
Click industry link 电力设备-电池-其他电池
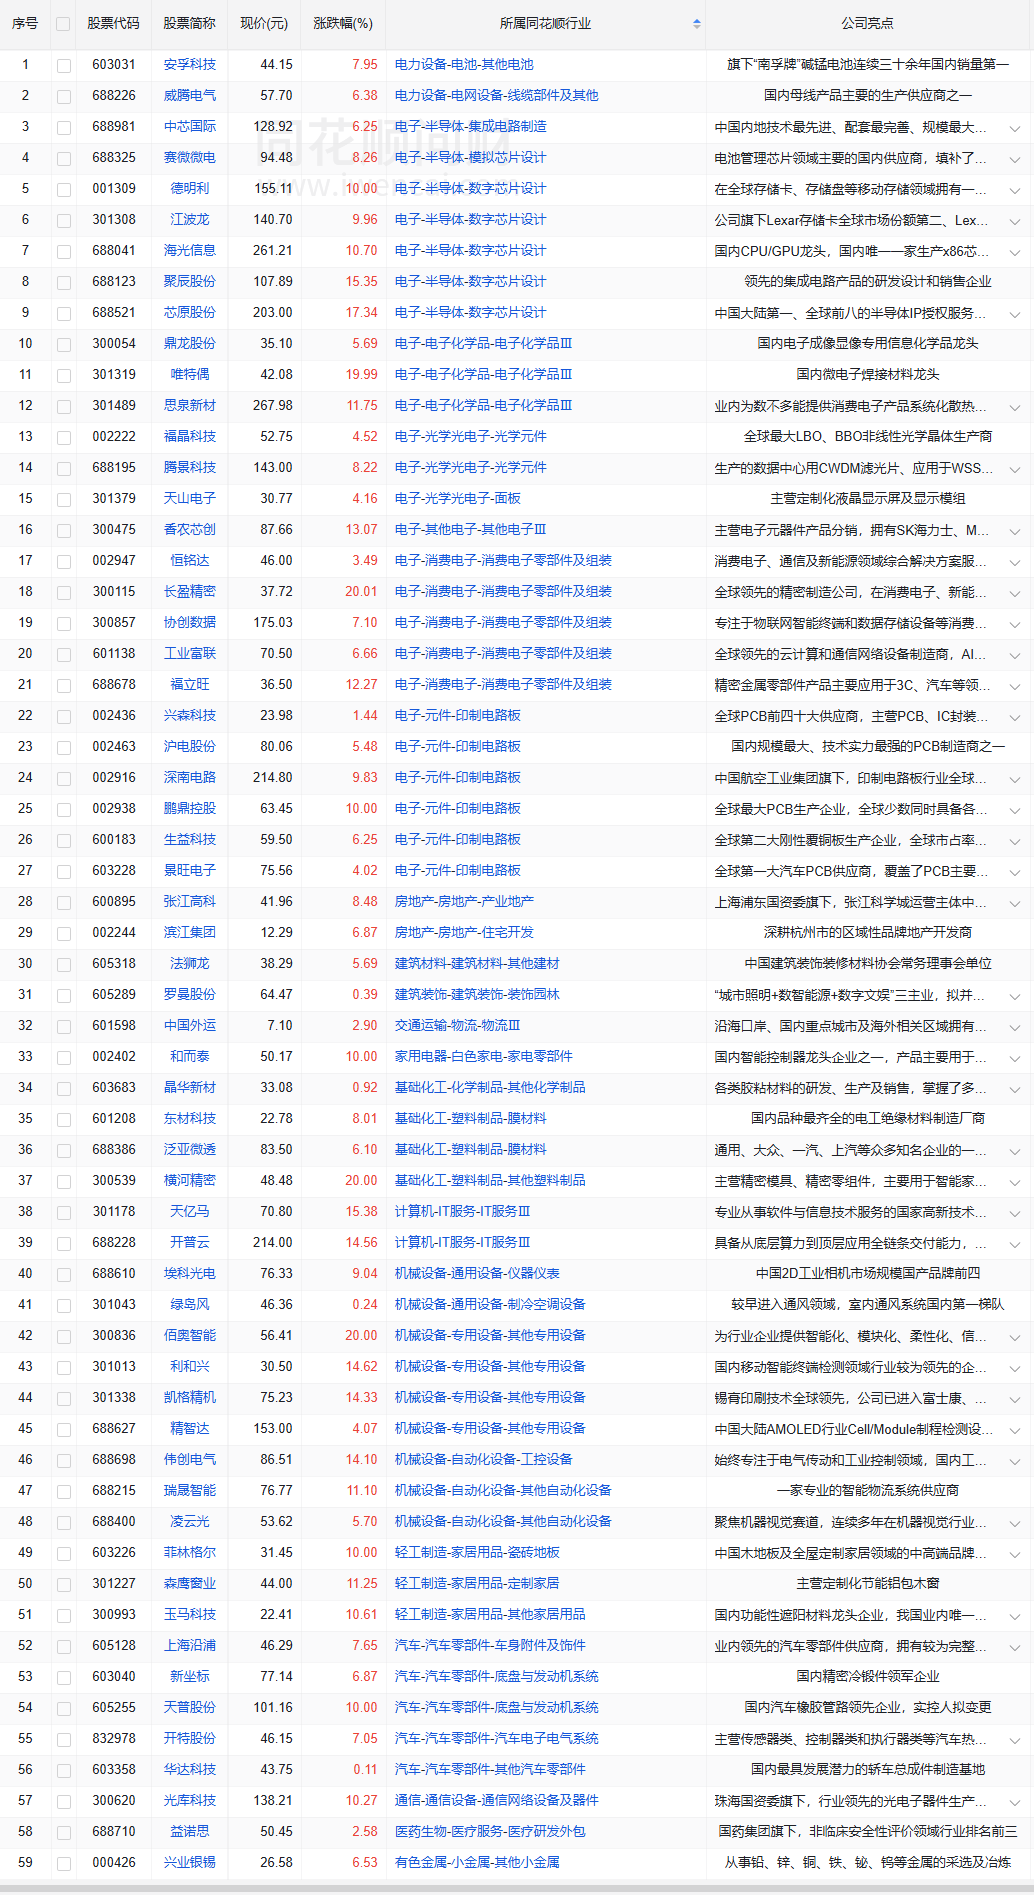pyautogui.click(x=464, y=64)
